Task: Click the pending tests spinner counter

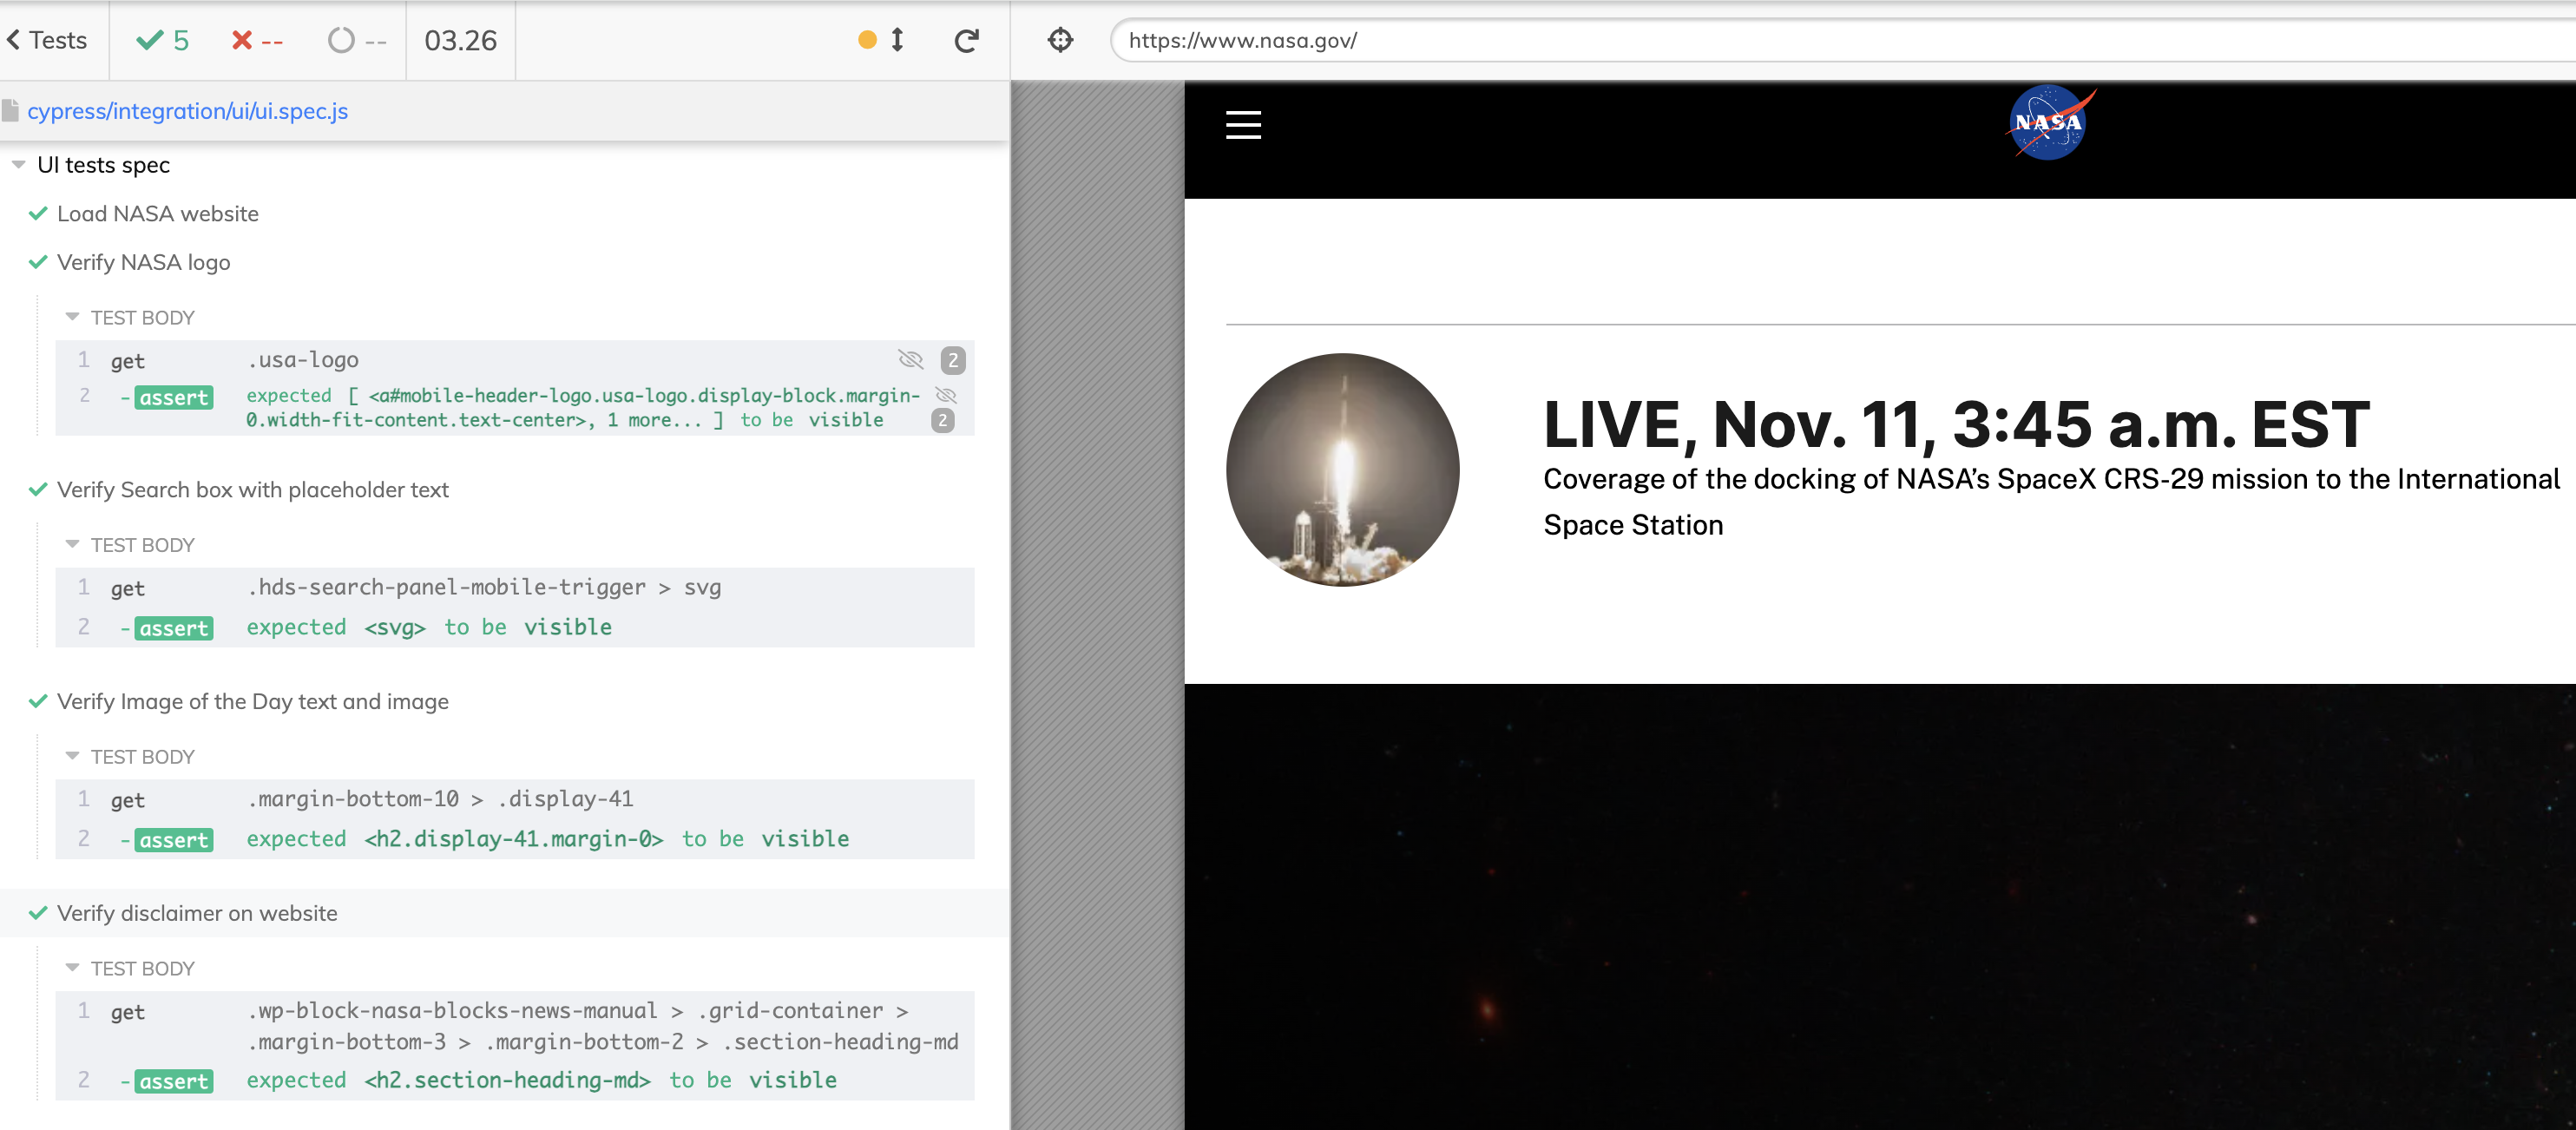Action: coord(356,40)
